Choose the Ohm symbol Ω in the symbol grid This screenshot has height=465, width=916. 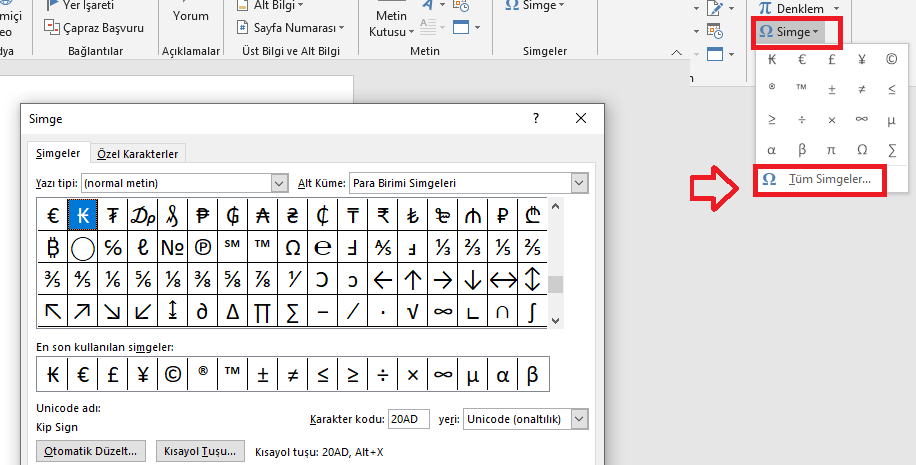(293, 247)
